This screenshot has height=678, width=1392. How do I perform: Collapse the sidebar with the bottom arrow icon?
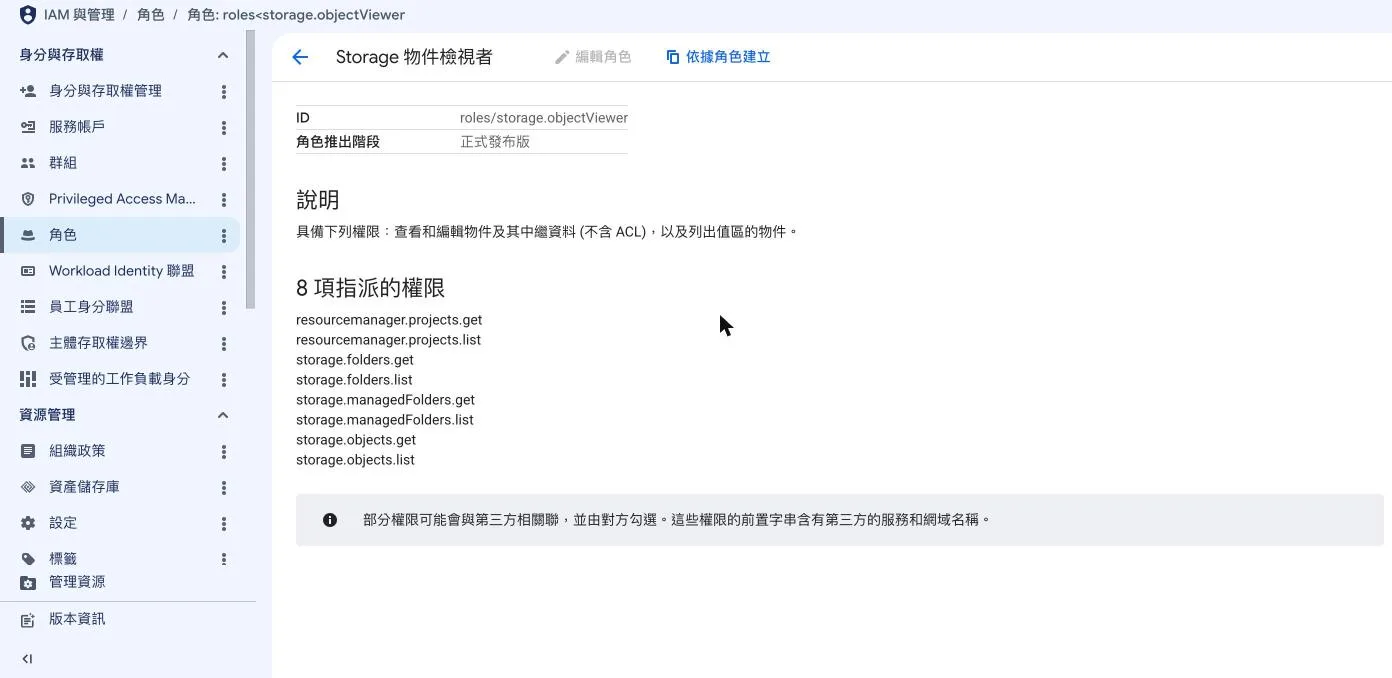pyautogui.click(x=27, y=658)
